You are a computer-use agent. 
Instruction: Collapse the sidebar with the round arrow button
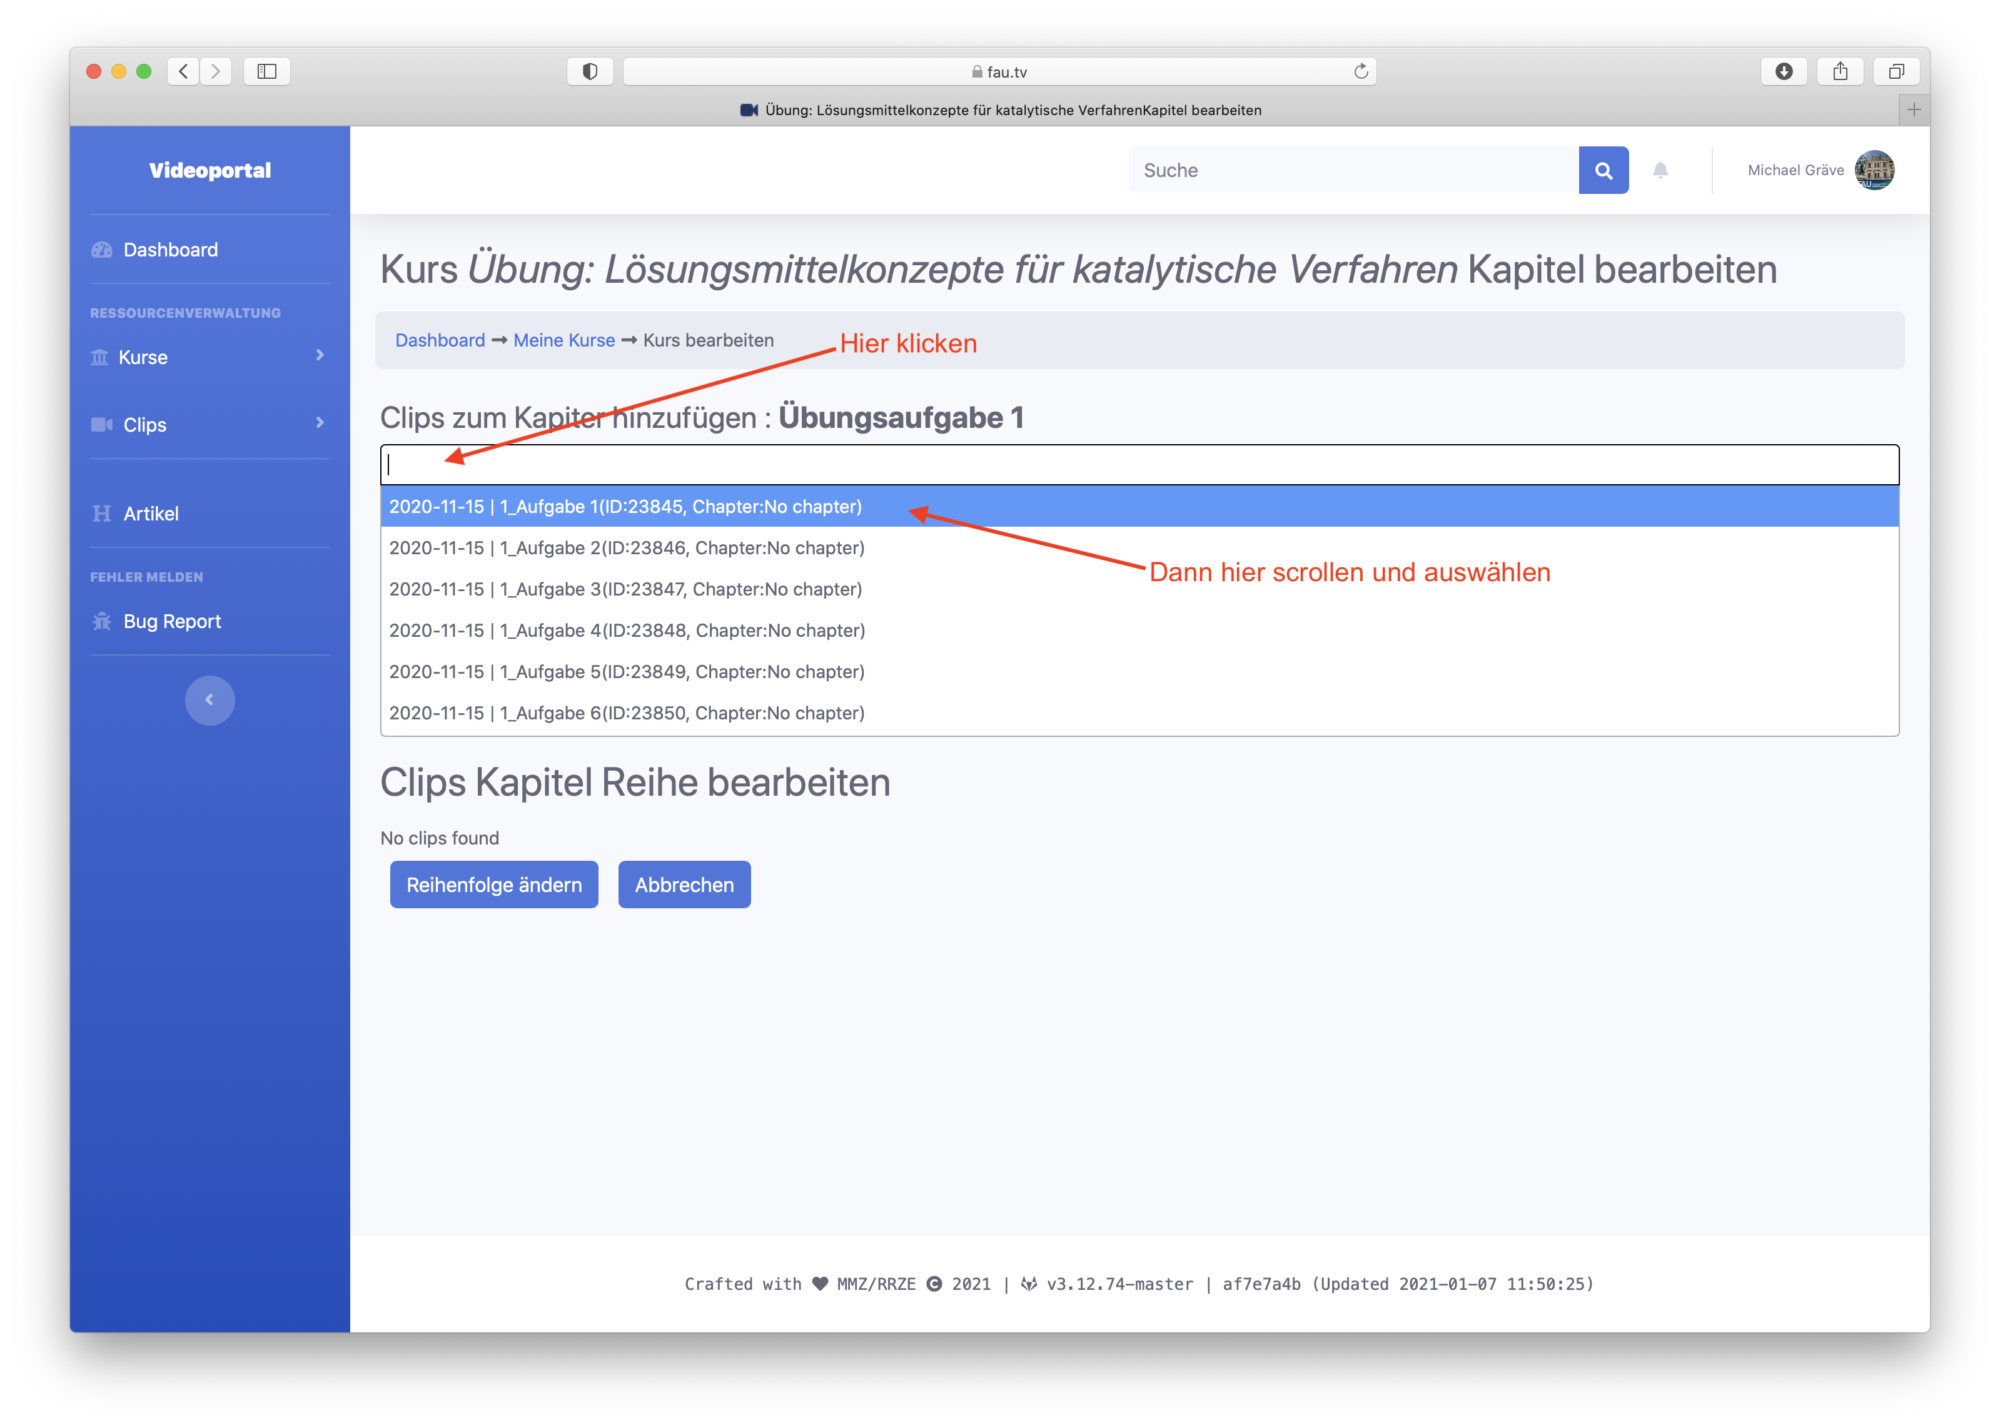point(209,700)
